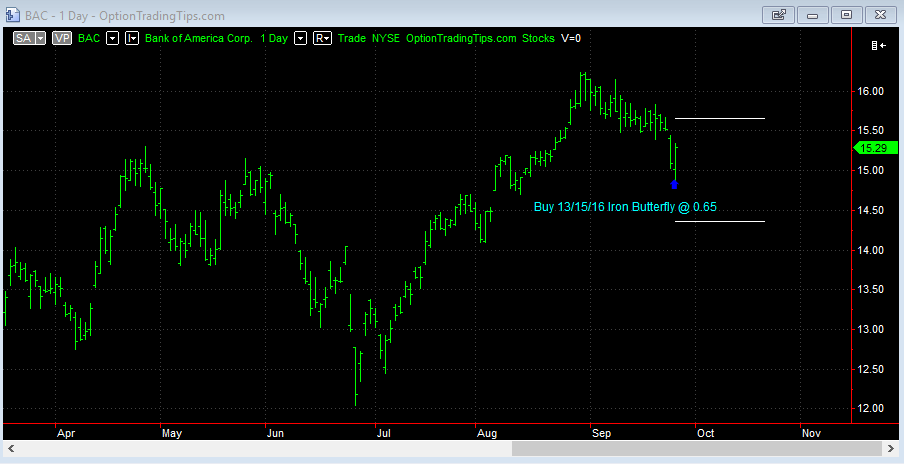Click the horizontal scrollbar thumb
Viewport: 904px width, 464px height.
(x=698, y=448)
